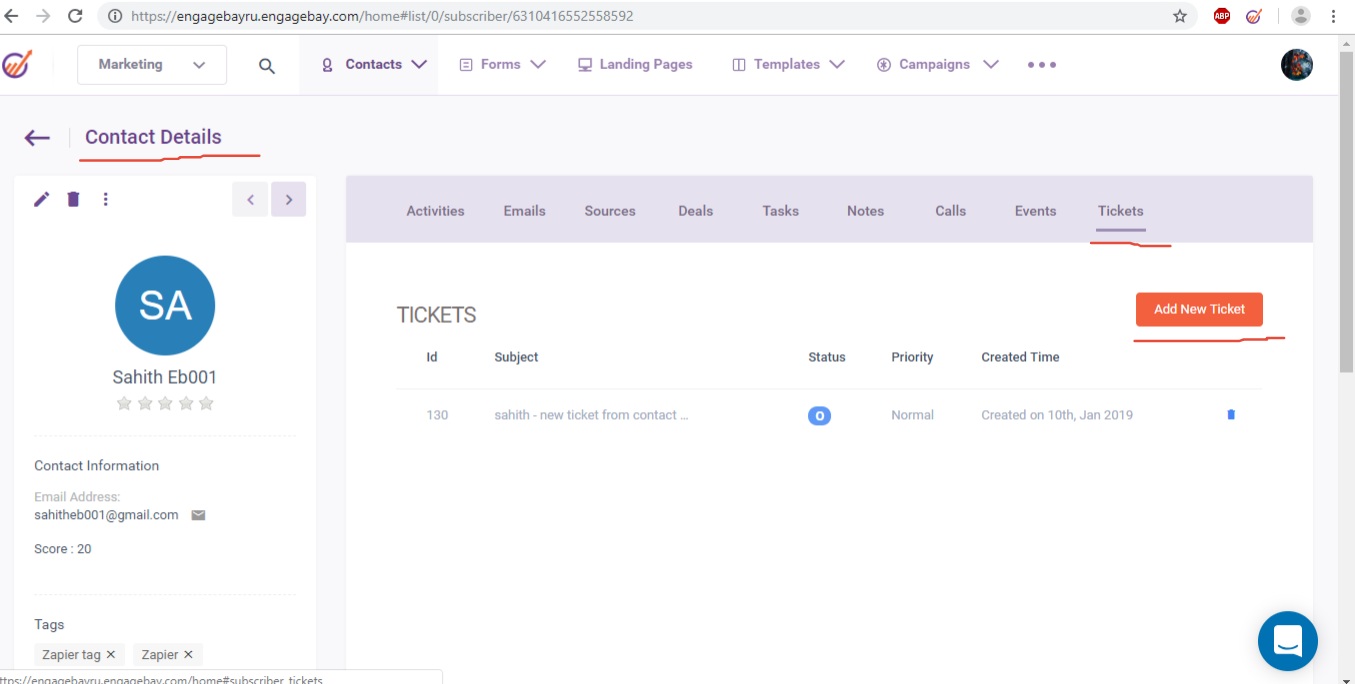The height and width of the screenshot is (684, 1355).
Task: Open the Deals tab
Action: (x=695, y=211)
